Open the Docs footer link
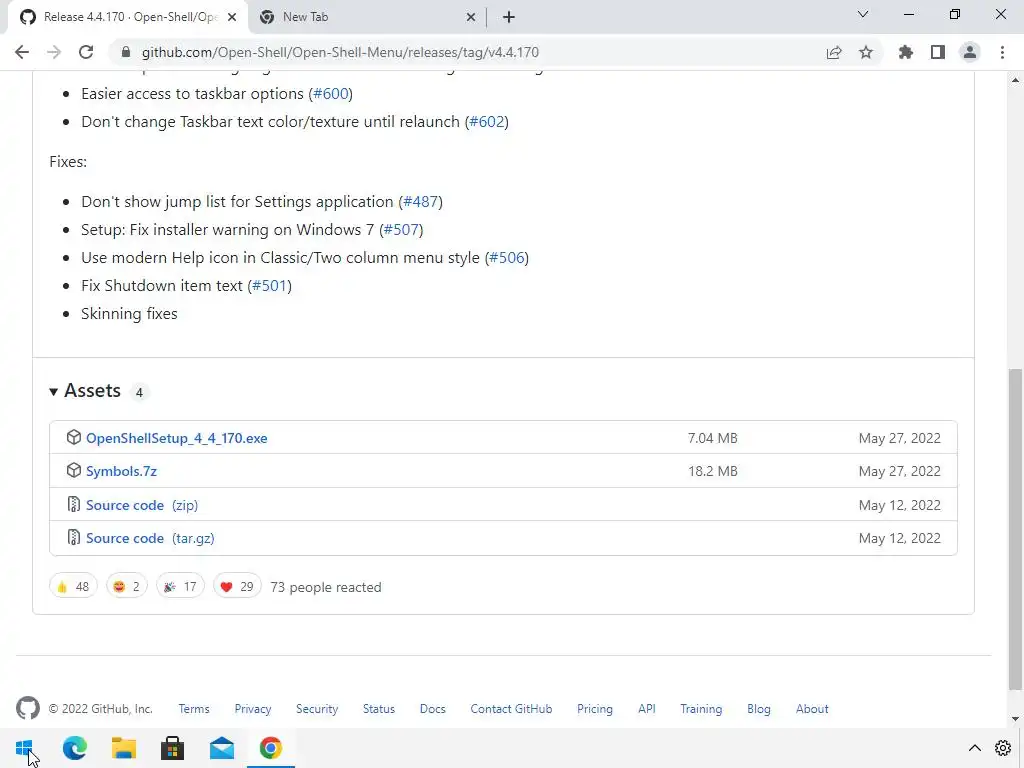The height and width of the screenshot is (768, 1024). pyautogui.click(x=432, y=709)
